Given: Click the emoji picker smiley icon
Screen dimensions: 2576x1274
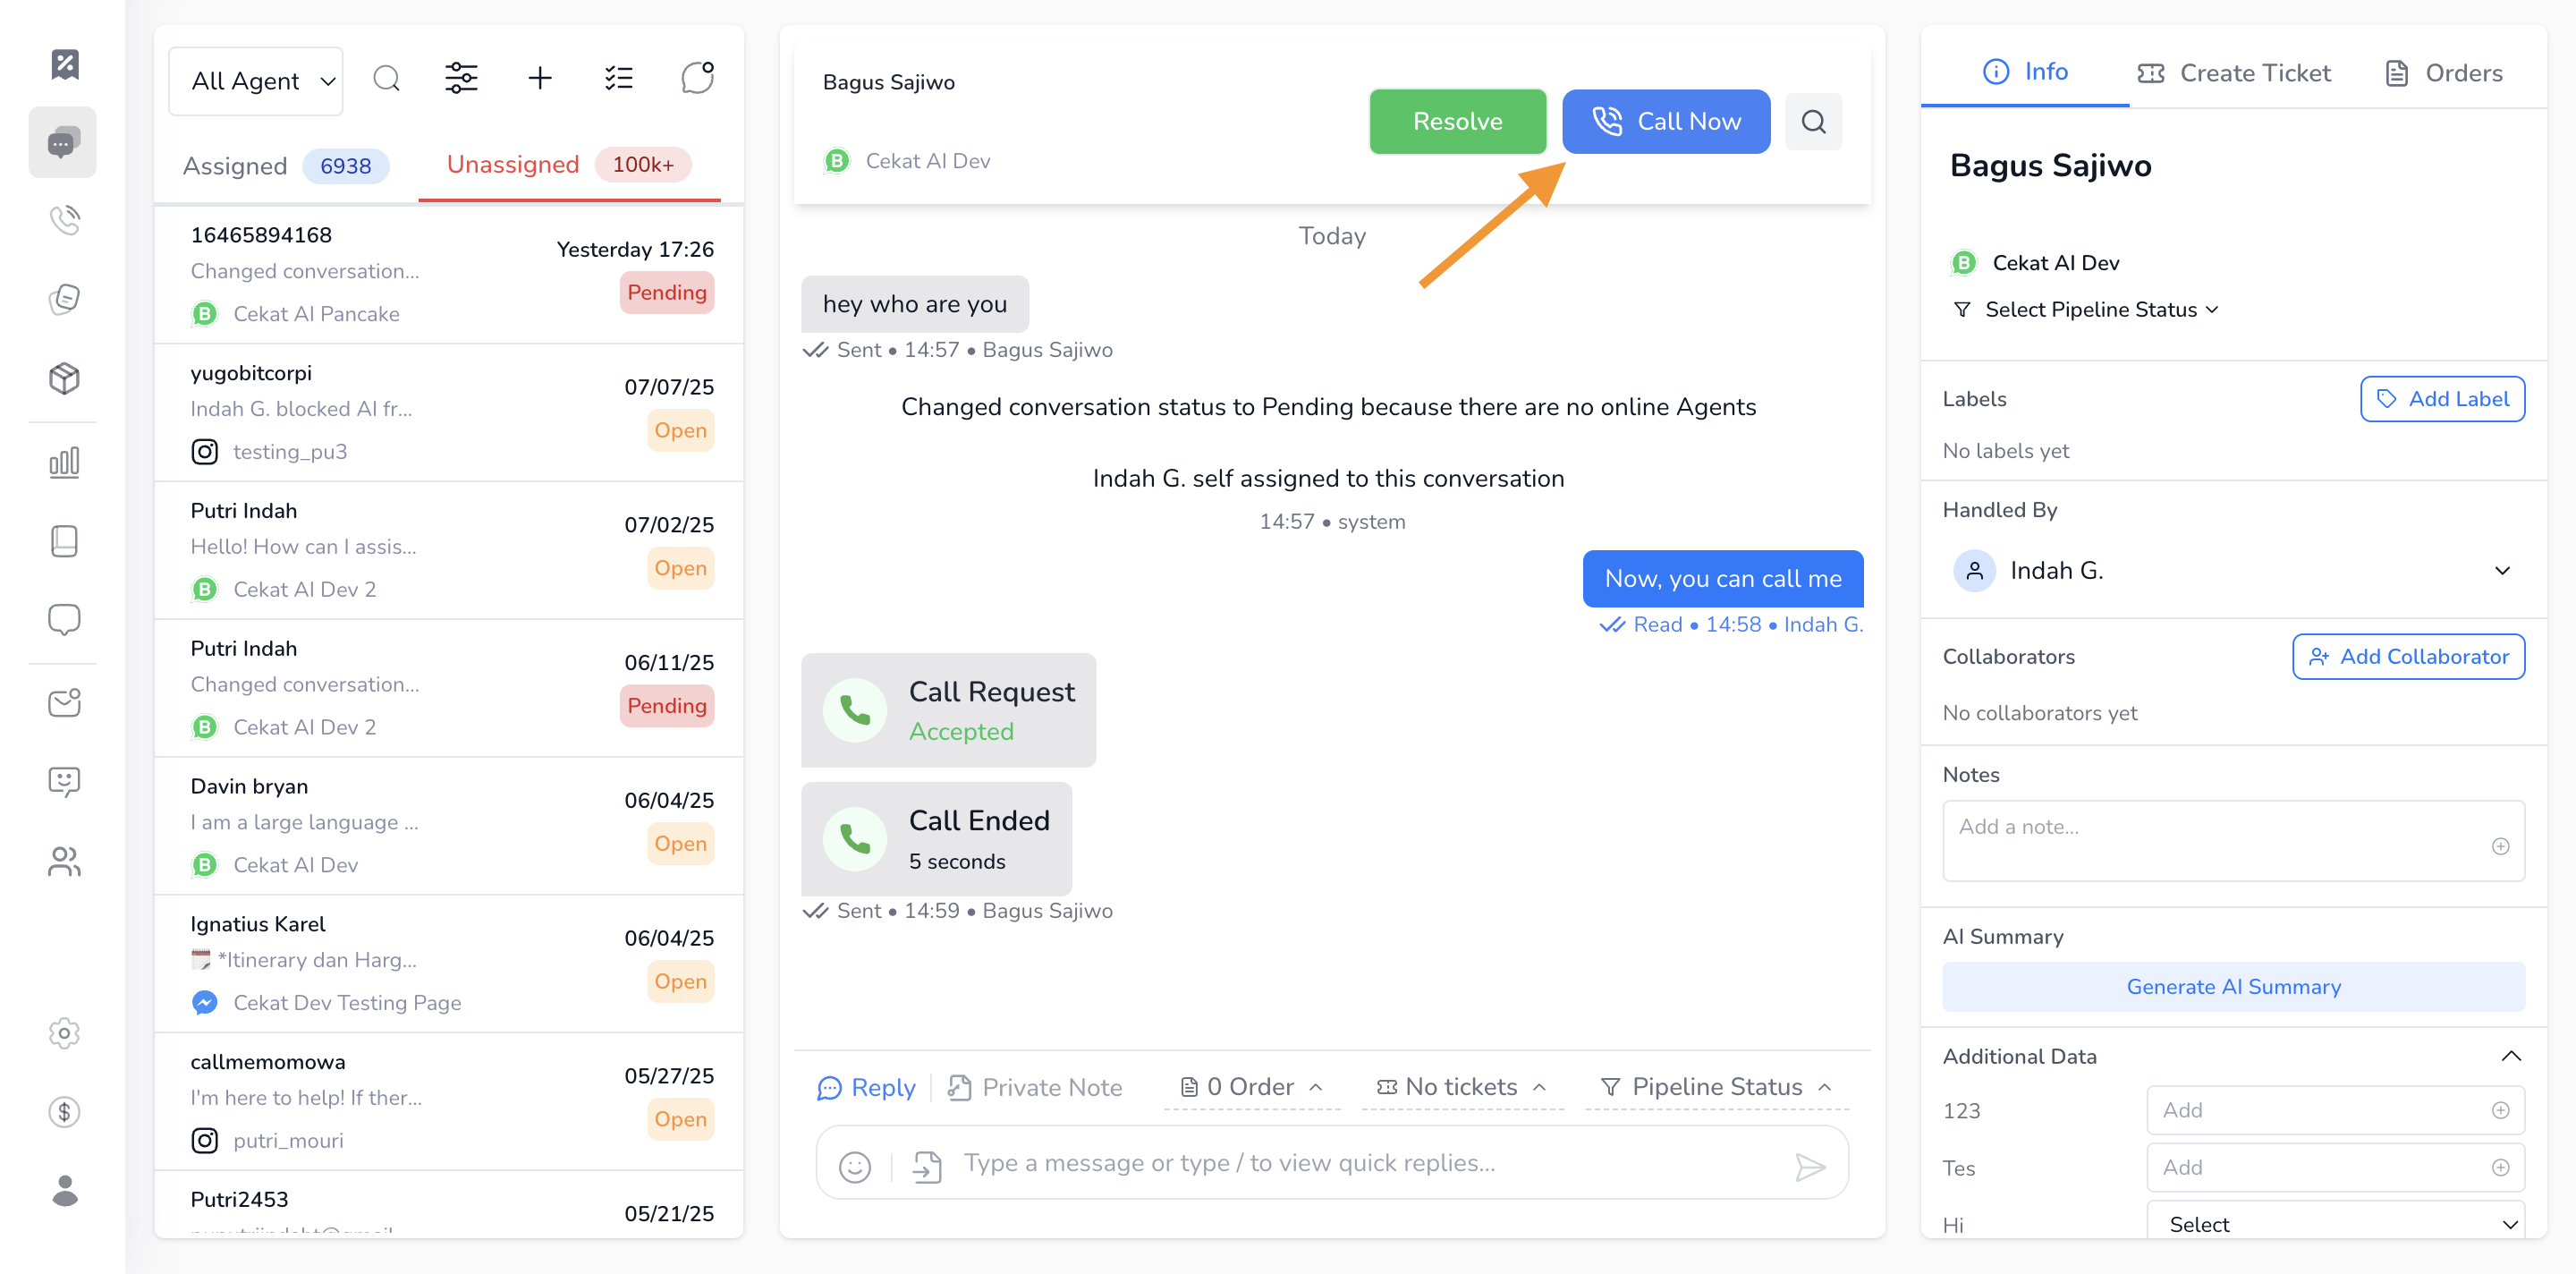Looking at the screenshot, I should coord(855,1166).
